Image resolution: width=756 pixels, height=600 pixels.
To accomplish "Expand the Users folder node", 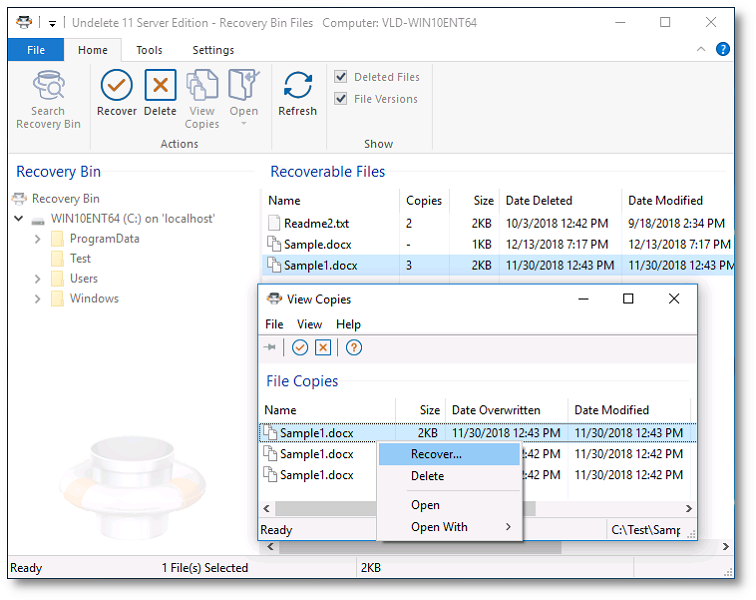I will point(38,279).
